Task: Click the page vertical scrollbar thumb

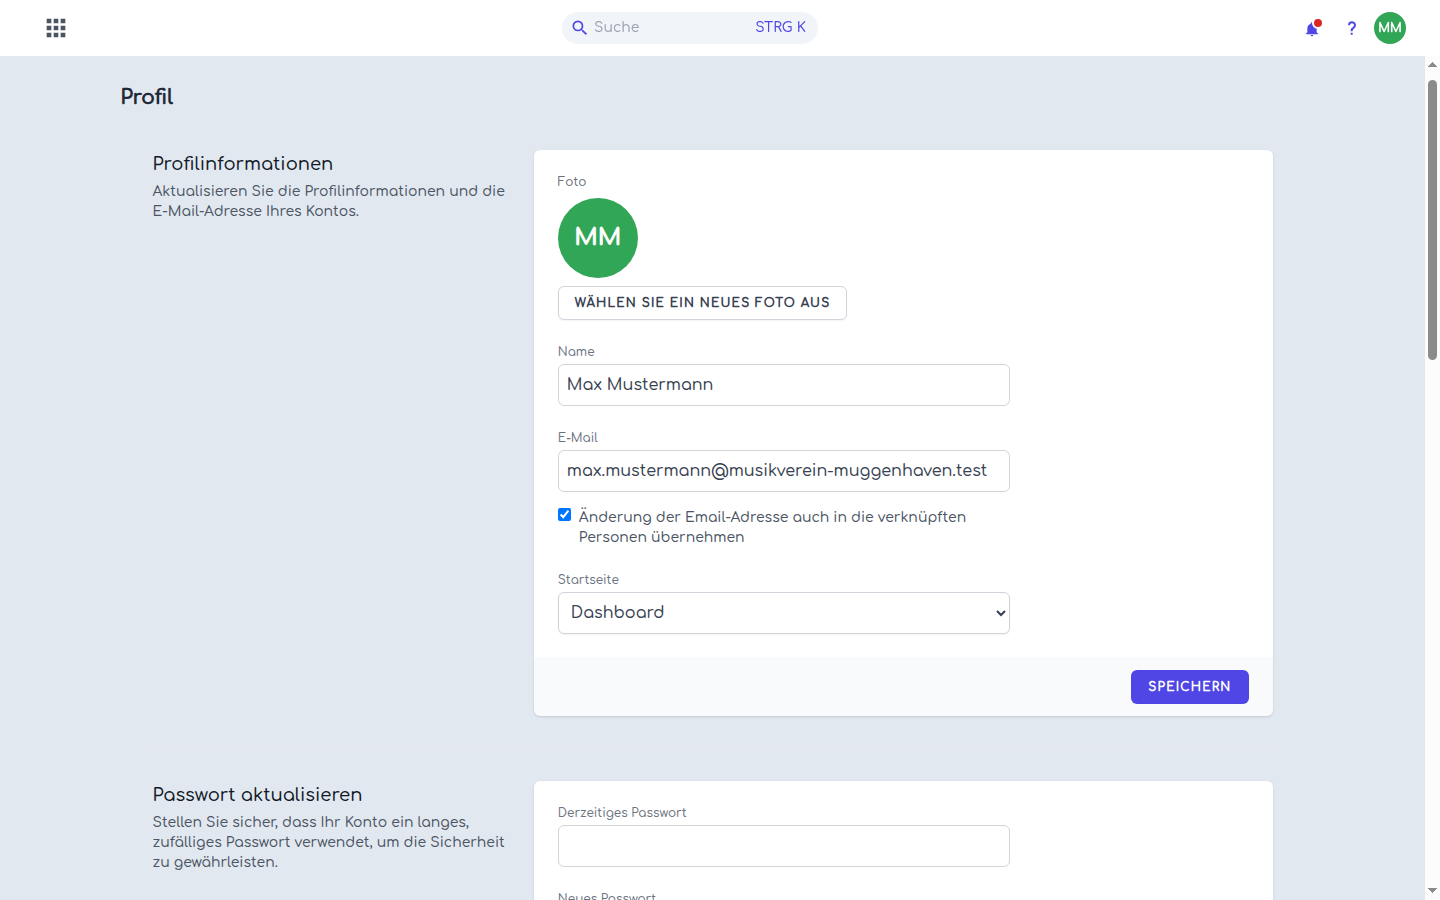Action: [1432, 220]
